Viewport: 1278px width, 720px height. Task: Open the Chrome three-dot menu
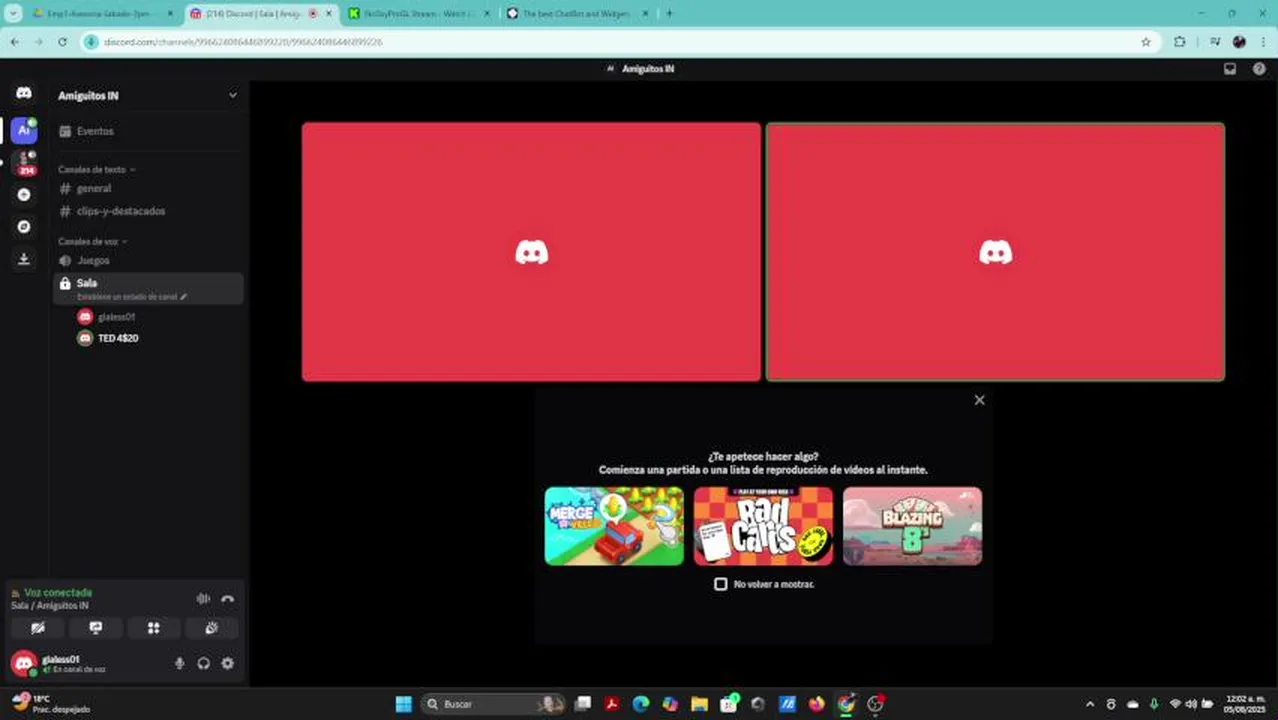[x=1265, y=42]
